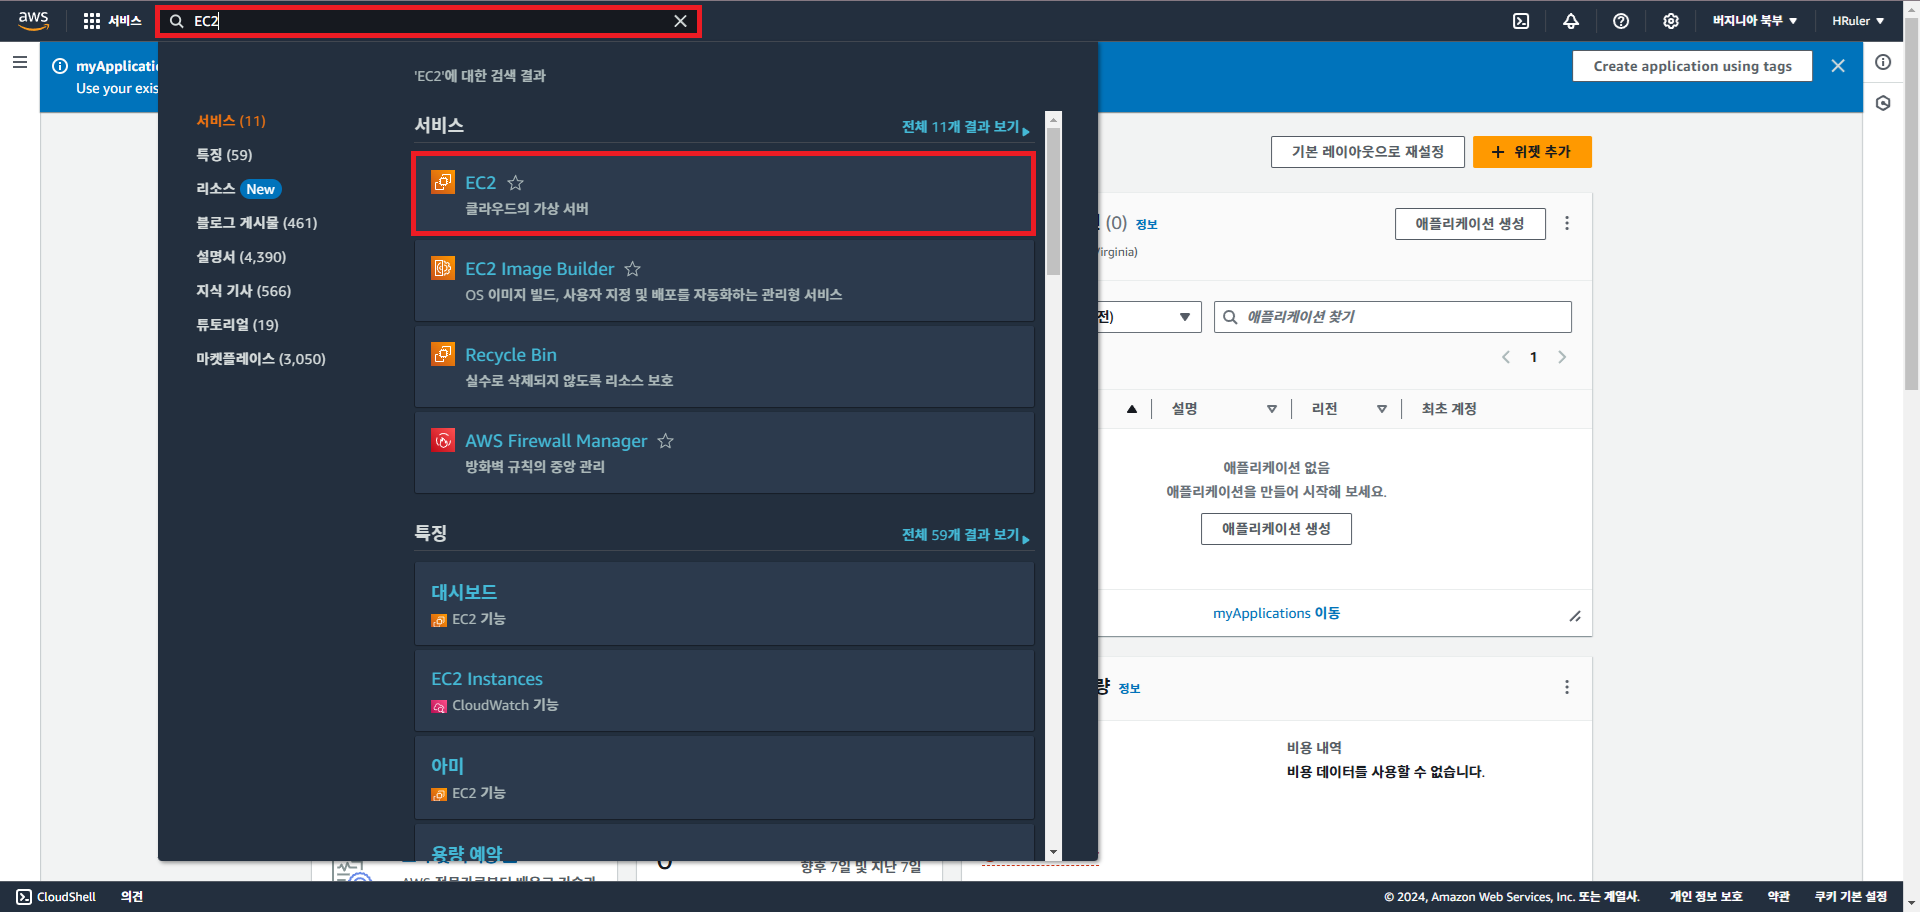Click the CloudShell icon in the footer
The width and height of the screenshot is (1920, 912).
24,897
